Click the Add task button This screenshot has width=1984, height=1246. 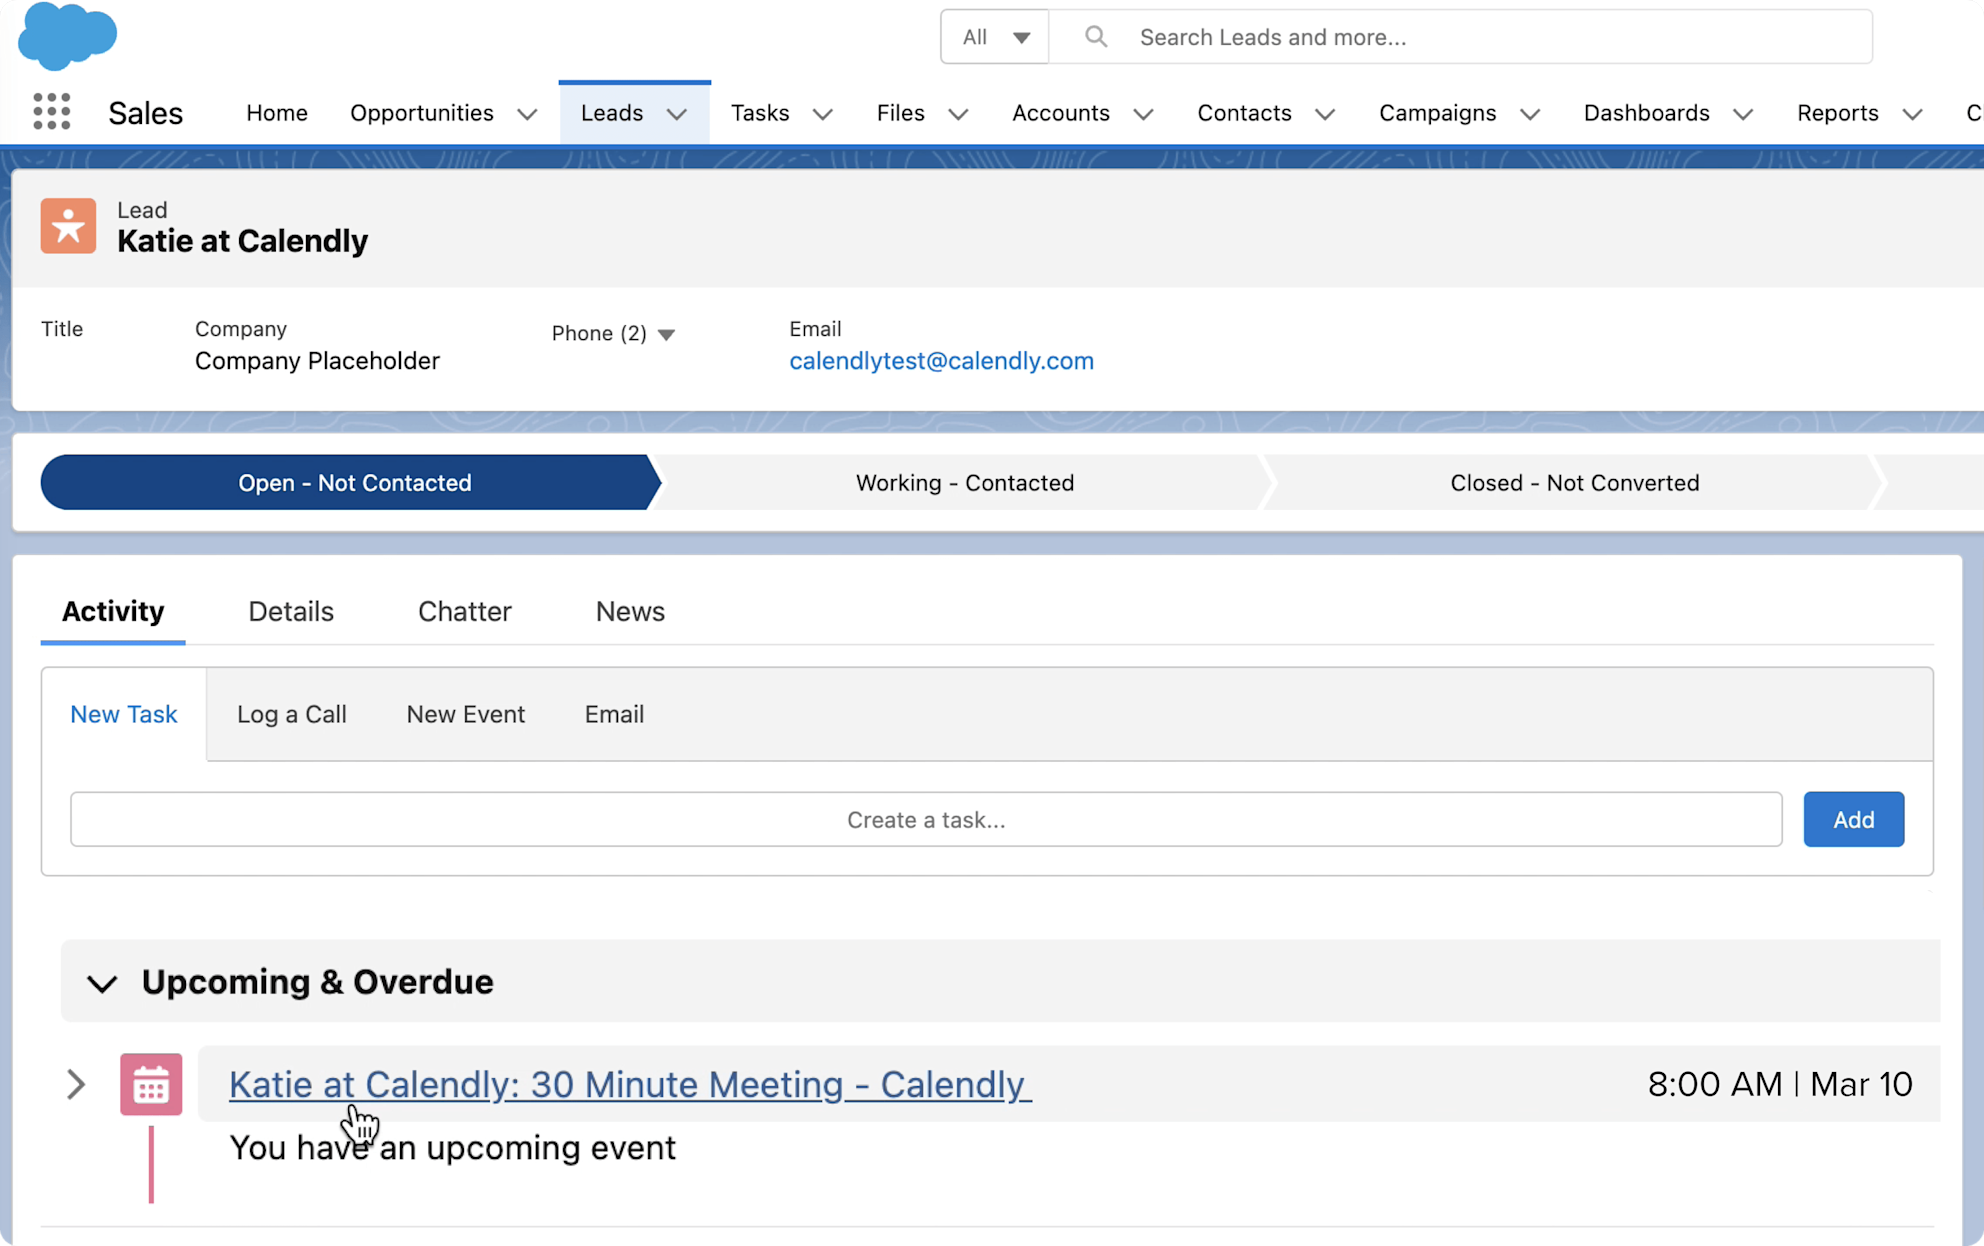(x=1853, y=819)
